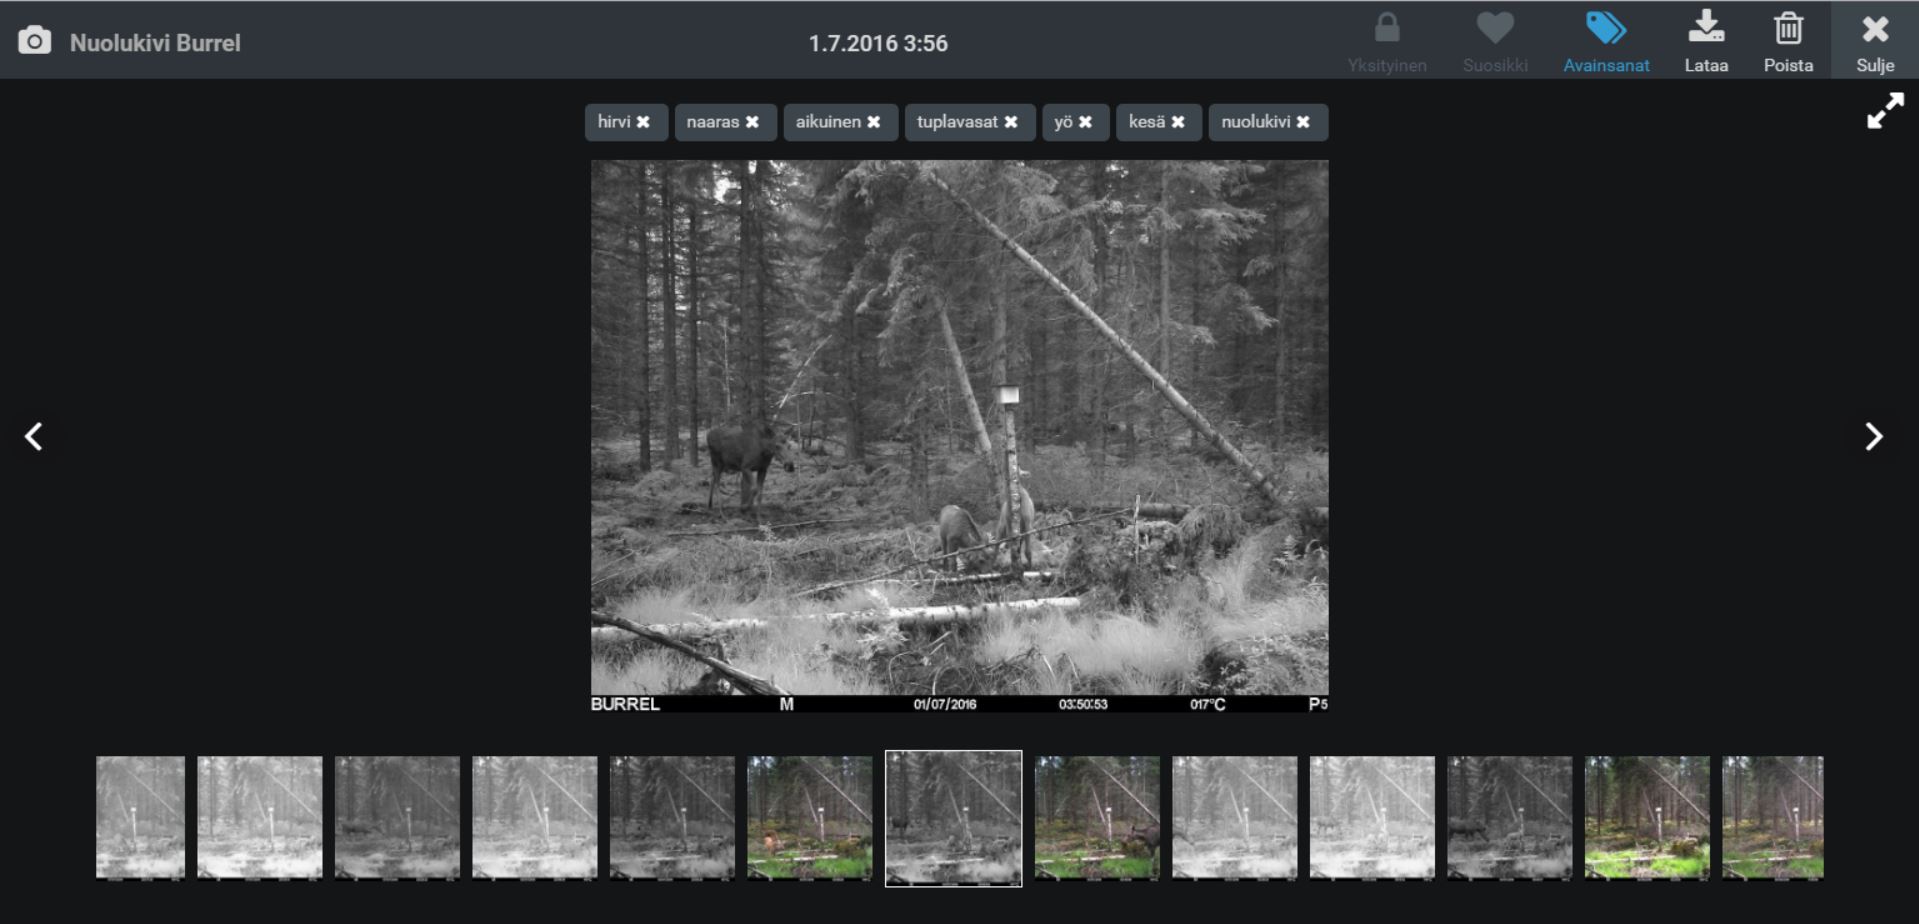The height and width of the screenshot is (924, 1919).
Task: Open the third thumbnail in filmstrip
Action: (397, 817)
